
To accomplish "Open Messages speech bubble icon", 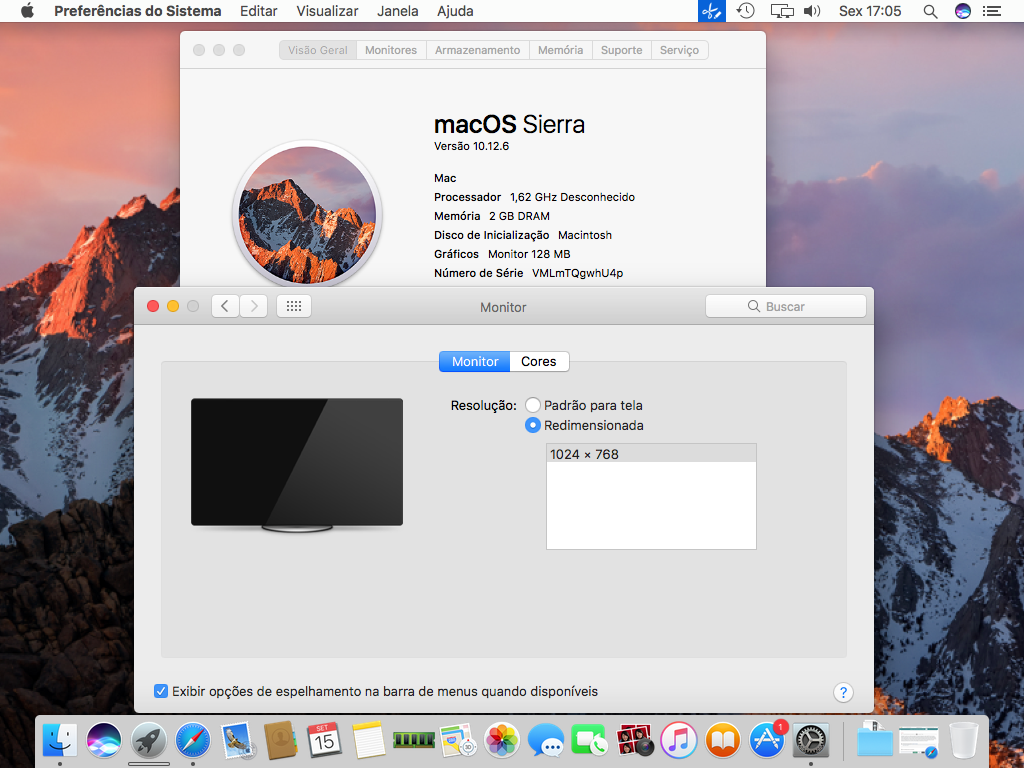I will (546, 741).
